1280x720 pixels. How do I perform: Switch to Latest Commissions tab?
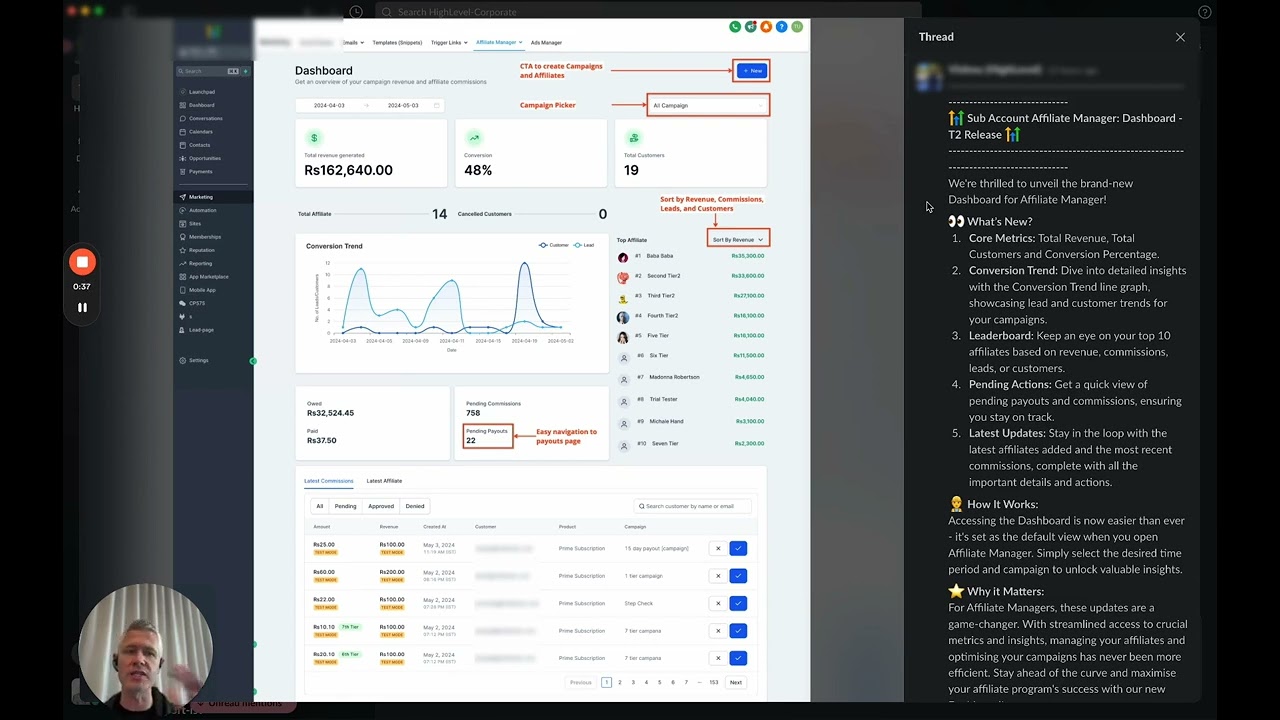(329, 481)
